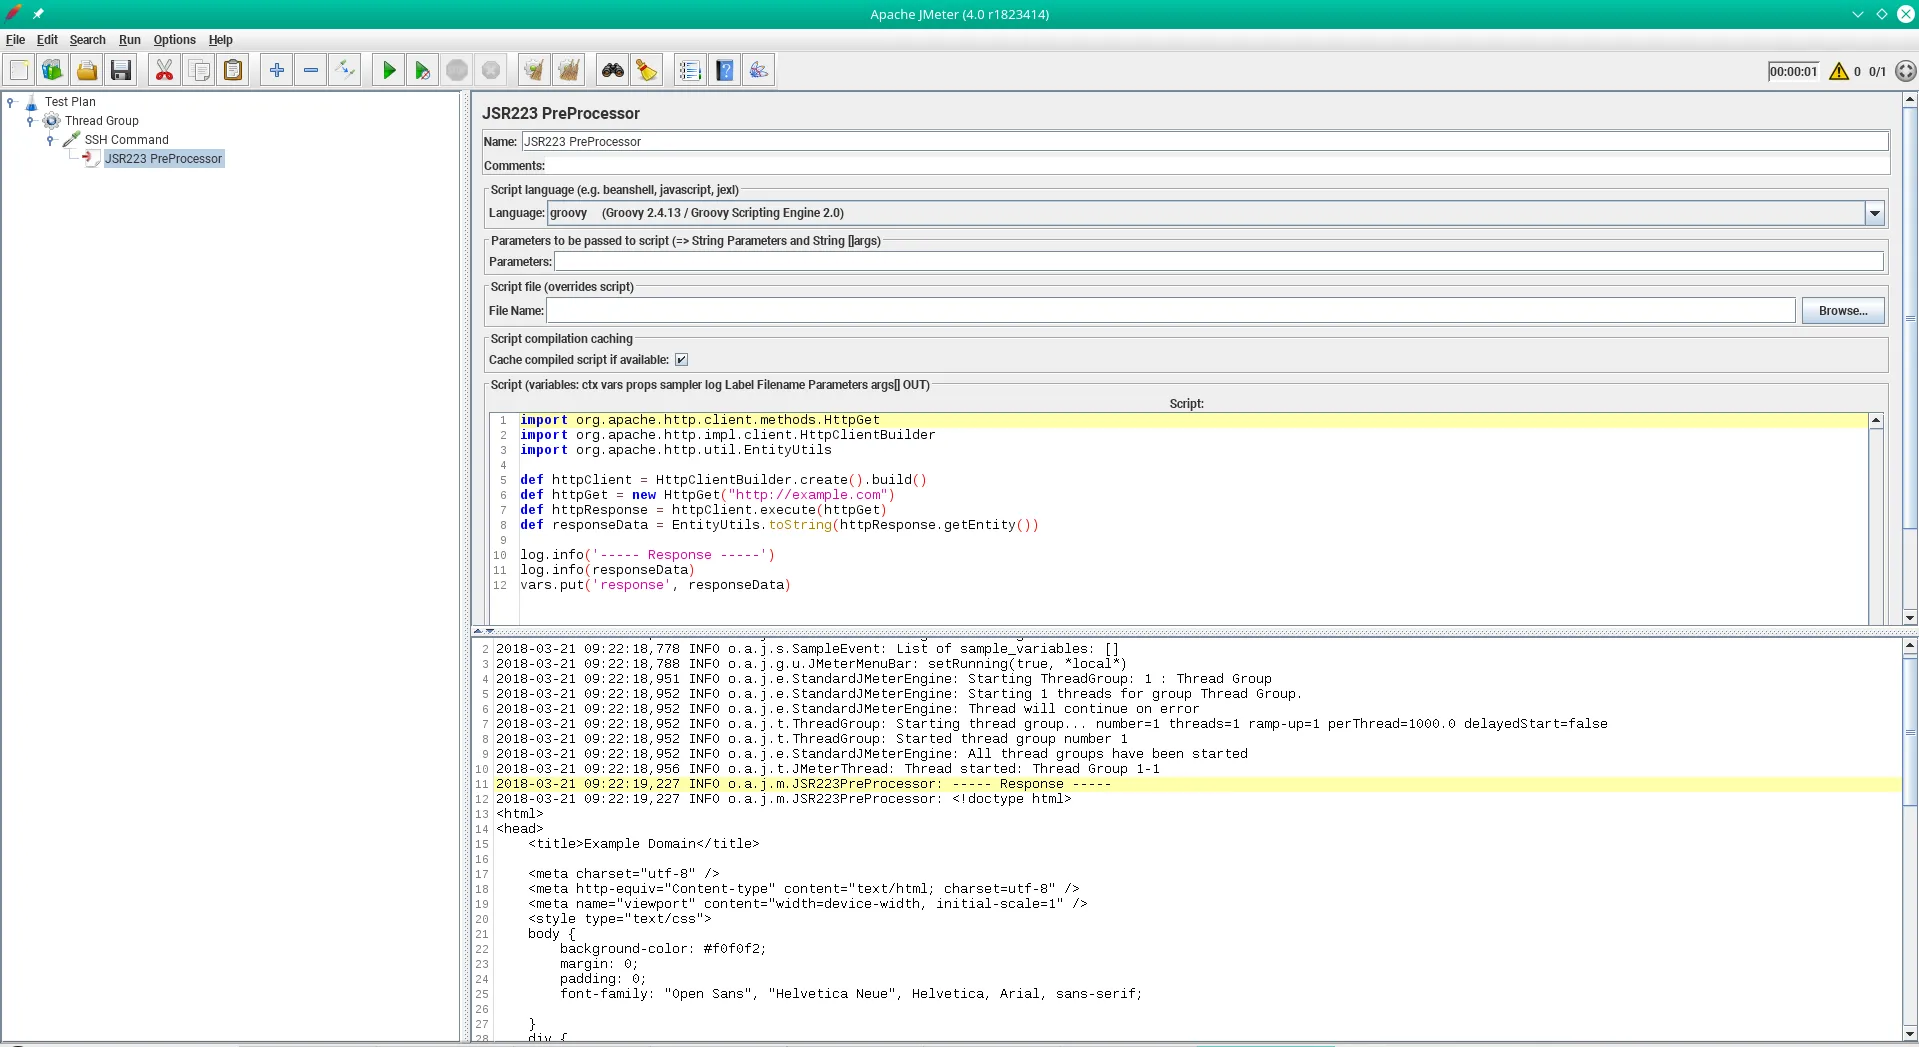Image resolution: width=1919 pixels, height=1047 pixels.
Task: Open the Templates icon
Action: [x=52, y=70]
